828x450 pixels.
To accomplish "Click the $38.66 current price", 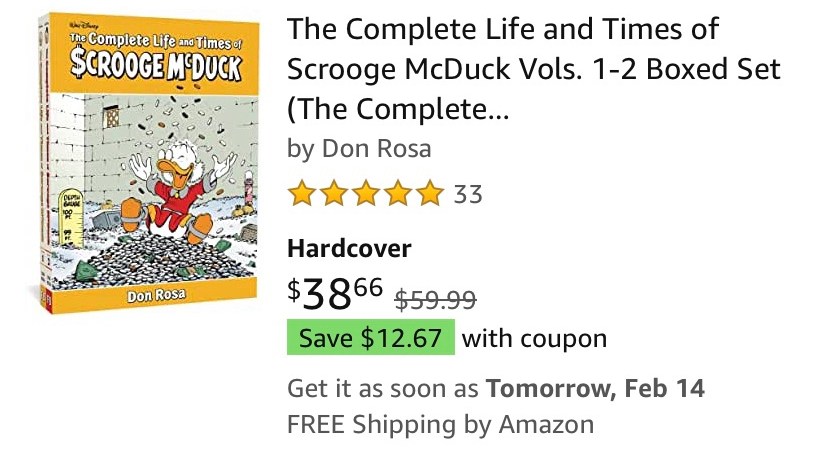I will click(336, 294).
